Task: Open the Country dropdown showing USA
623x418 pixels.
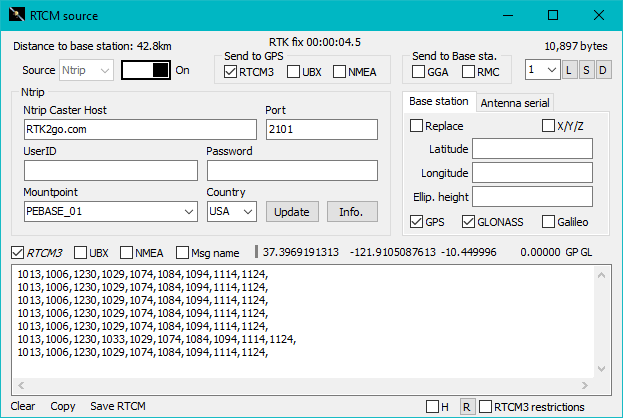Action: click(232, 211)
